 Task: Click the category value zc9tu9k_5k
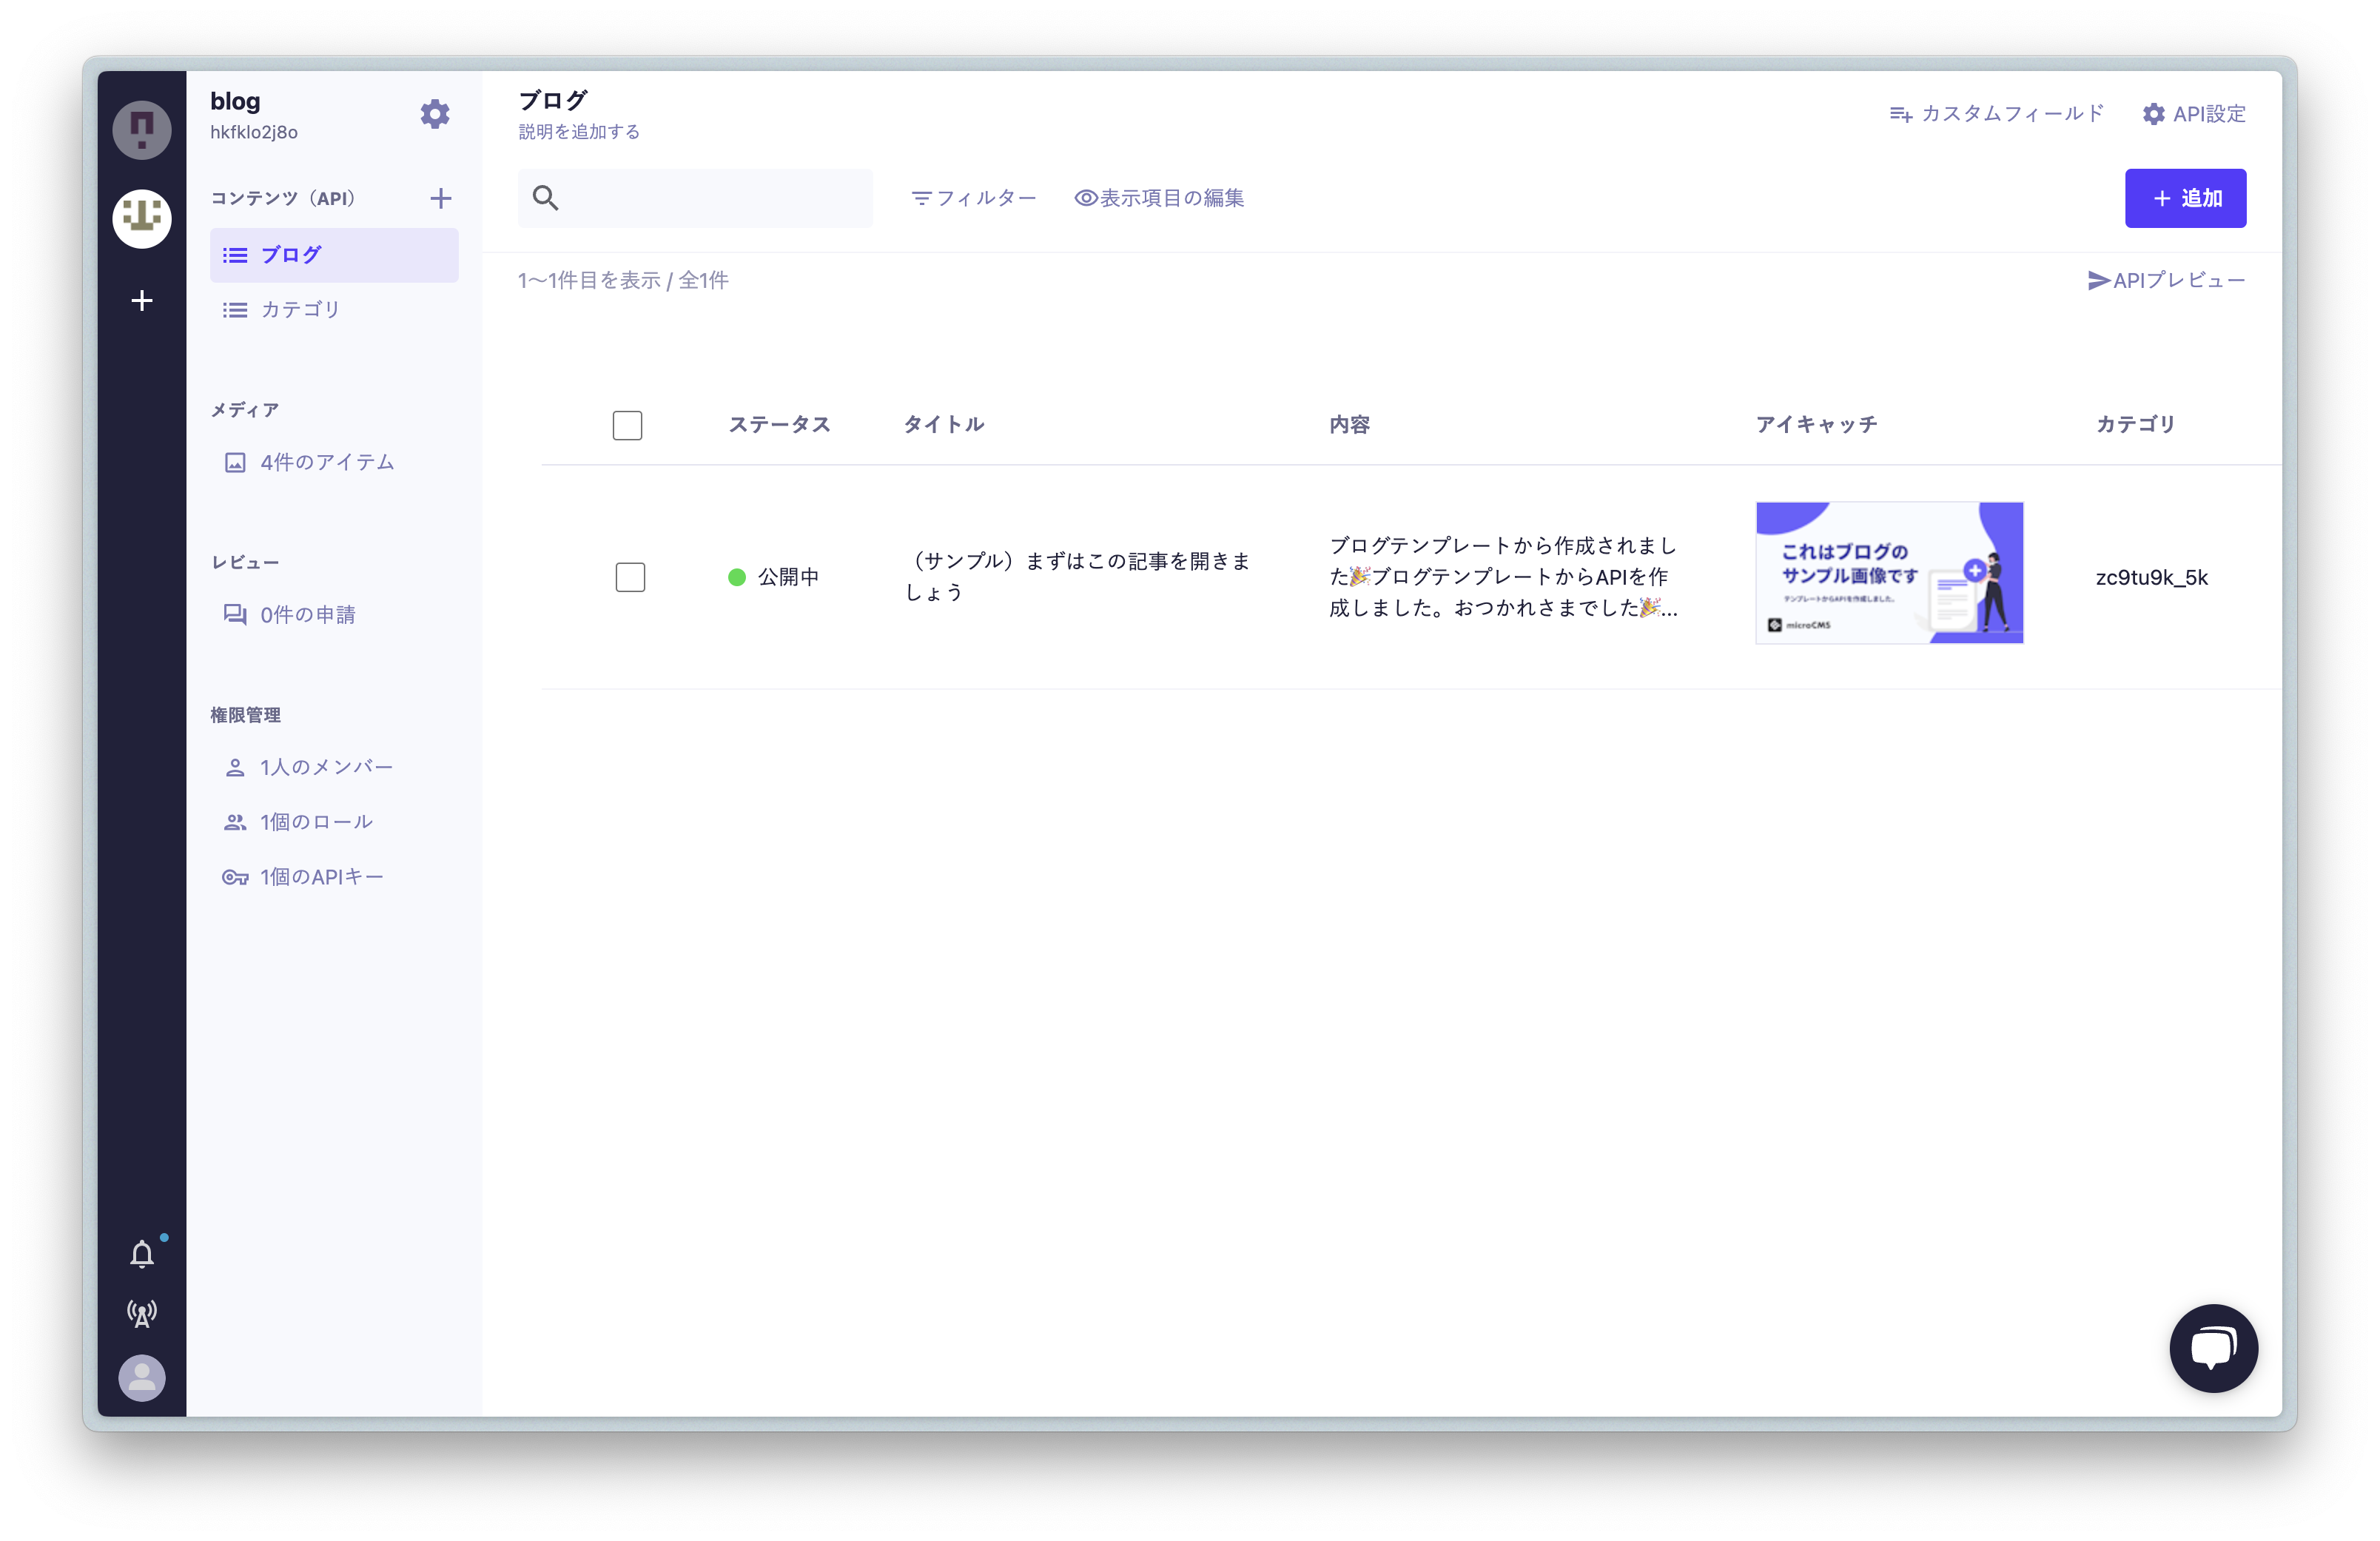click(2151, 577)
